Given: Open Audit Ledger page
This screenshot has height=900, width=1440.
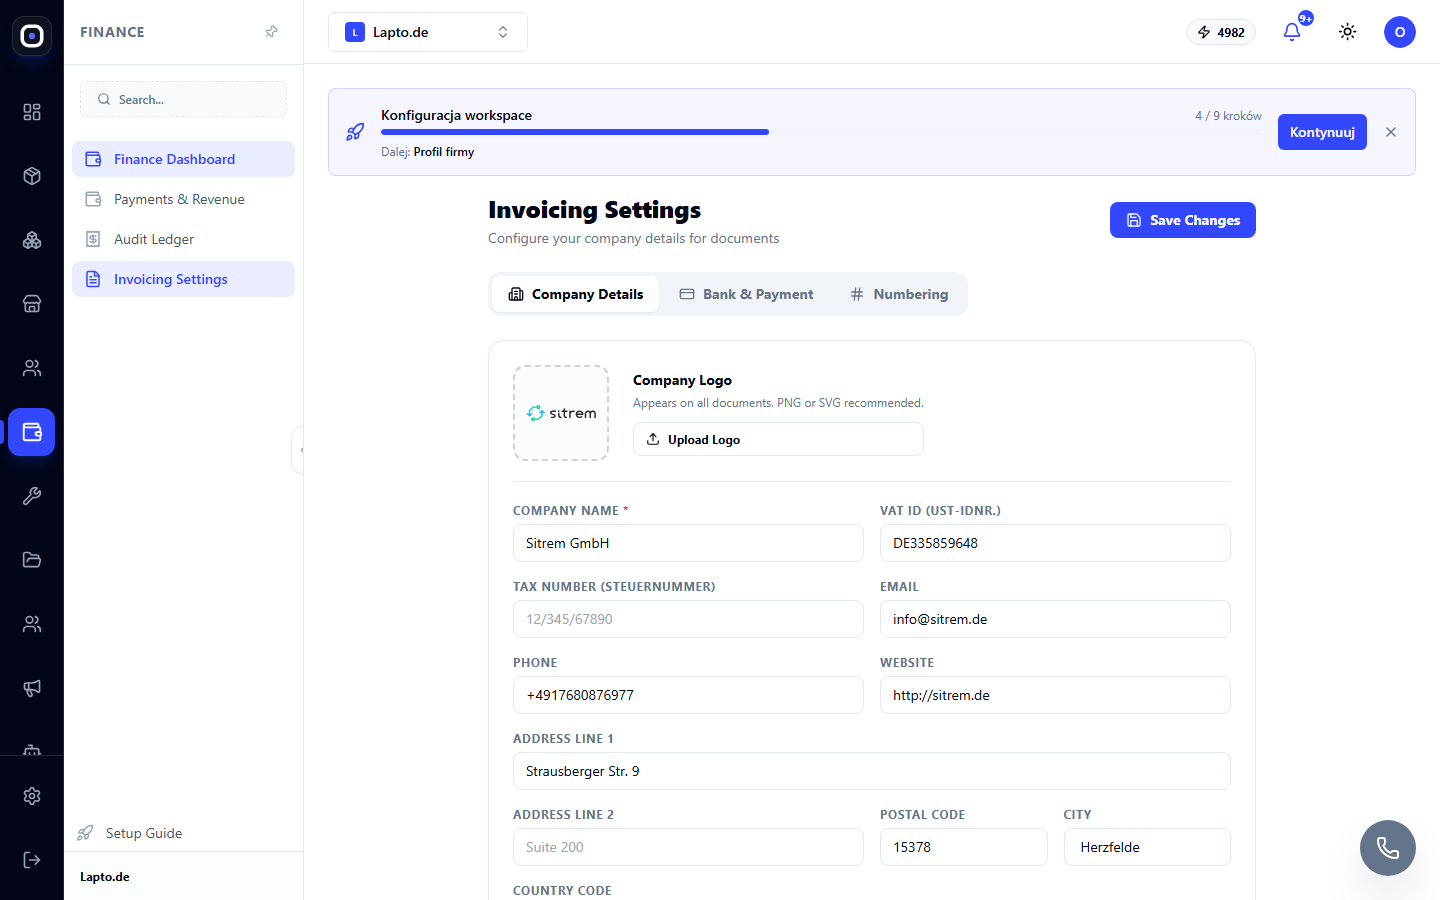Looking at the screenshot, I should (x=183, y=239).
